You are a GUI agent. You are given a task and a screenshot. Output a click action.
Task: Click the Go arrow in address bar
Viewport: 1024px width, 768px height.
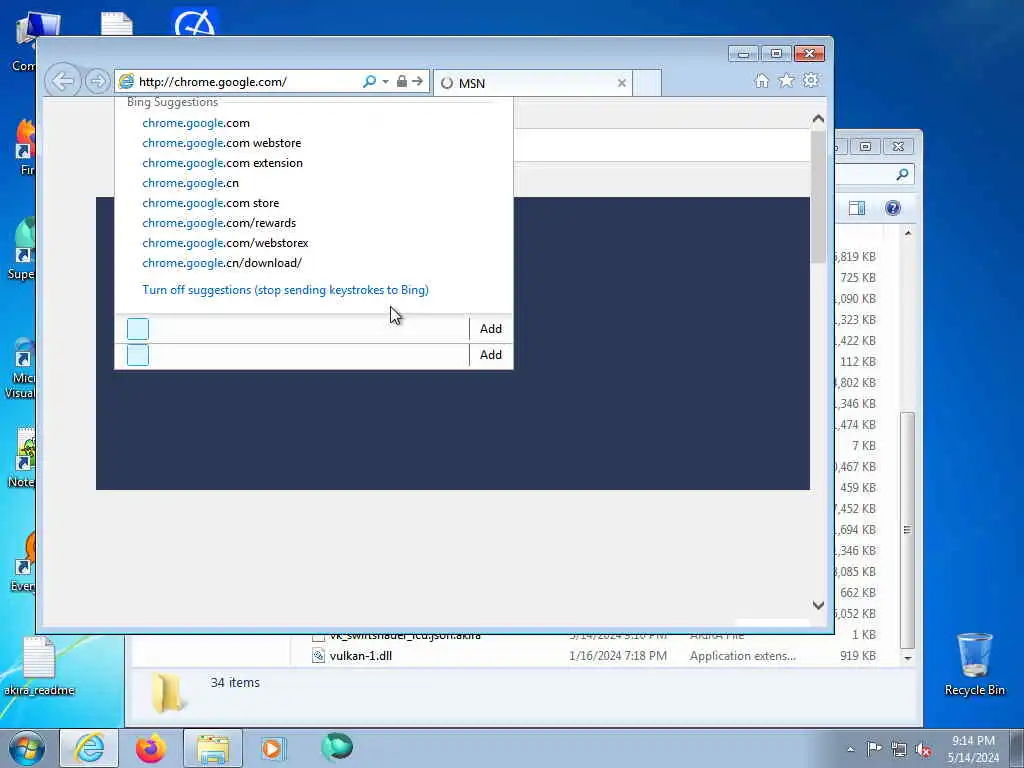(x=418, y=82)
